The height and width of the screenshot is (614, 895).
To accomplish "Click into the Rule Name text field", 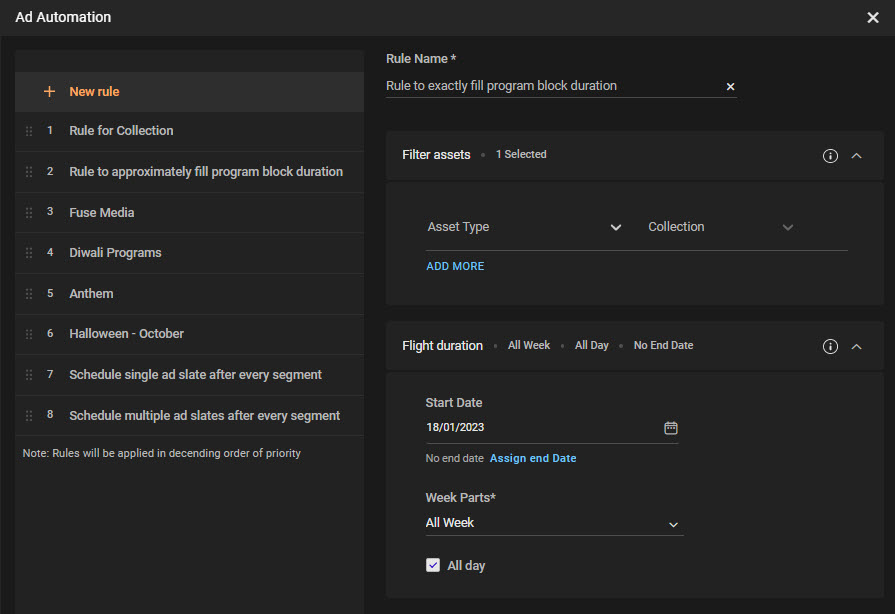I will [x=550, y=86].
